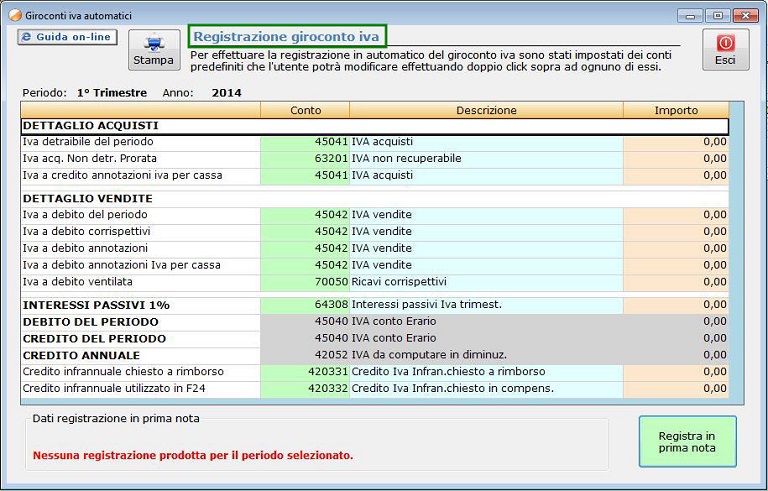This screenshot has height=491, width=768.
Task: Click label Iva detraibile del periodo
Action: 88,142
